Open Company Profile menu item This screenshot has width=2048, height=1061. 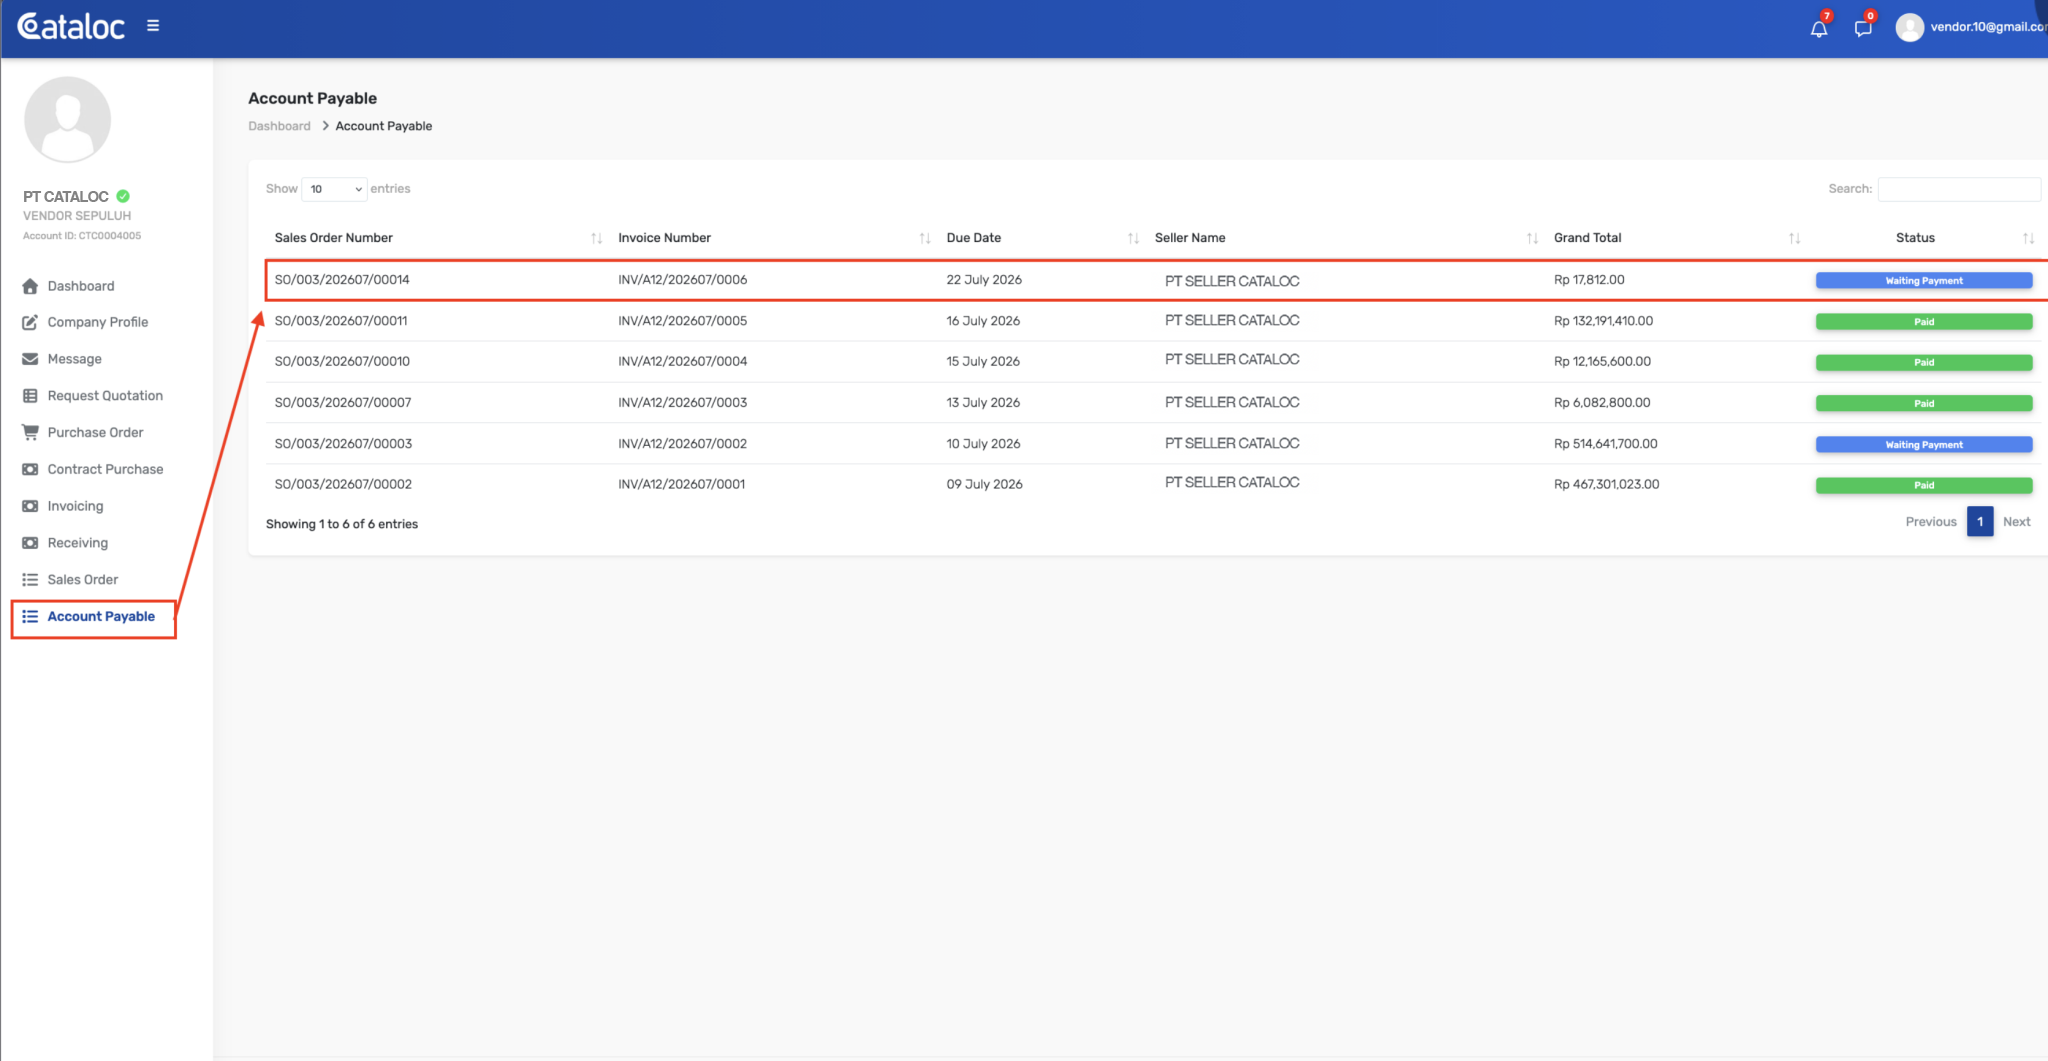pos(98,322)
